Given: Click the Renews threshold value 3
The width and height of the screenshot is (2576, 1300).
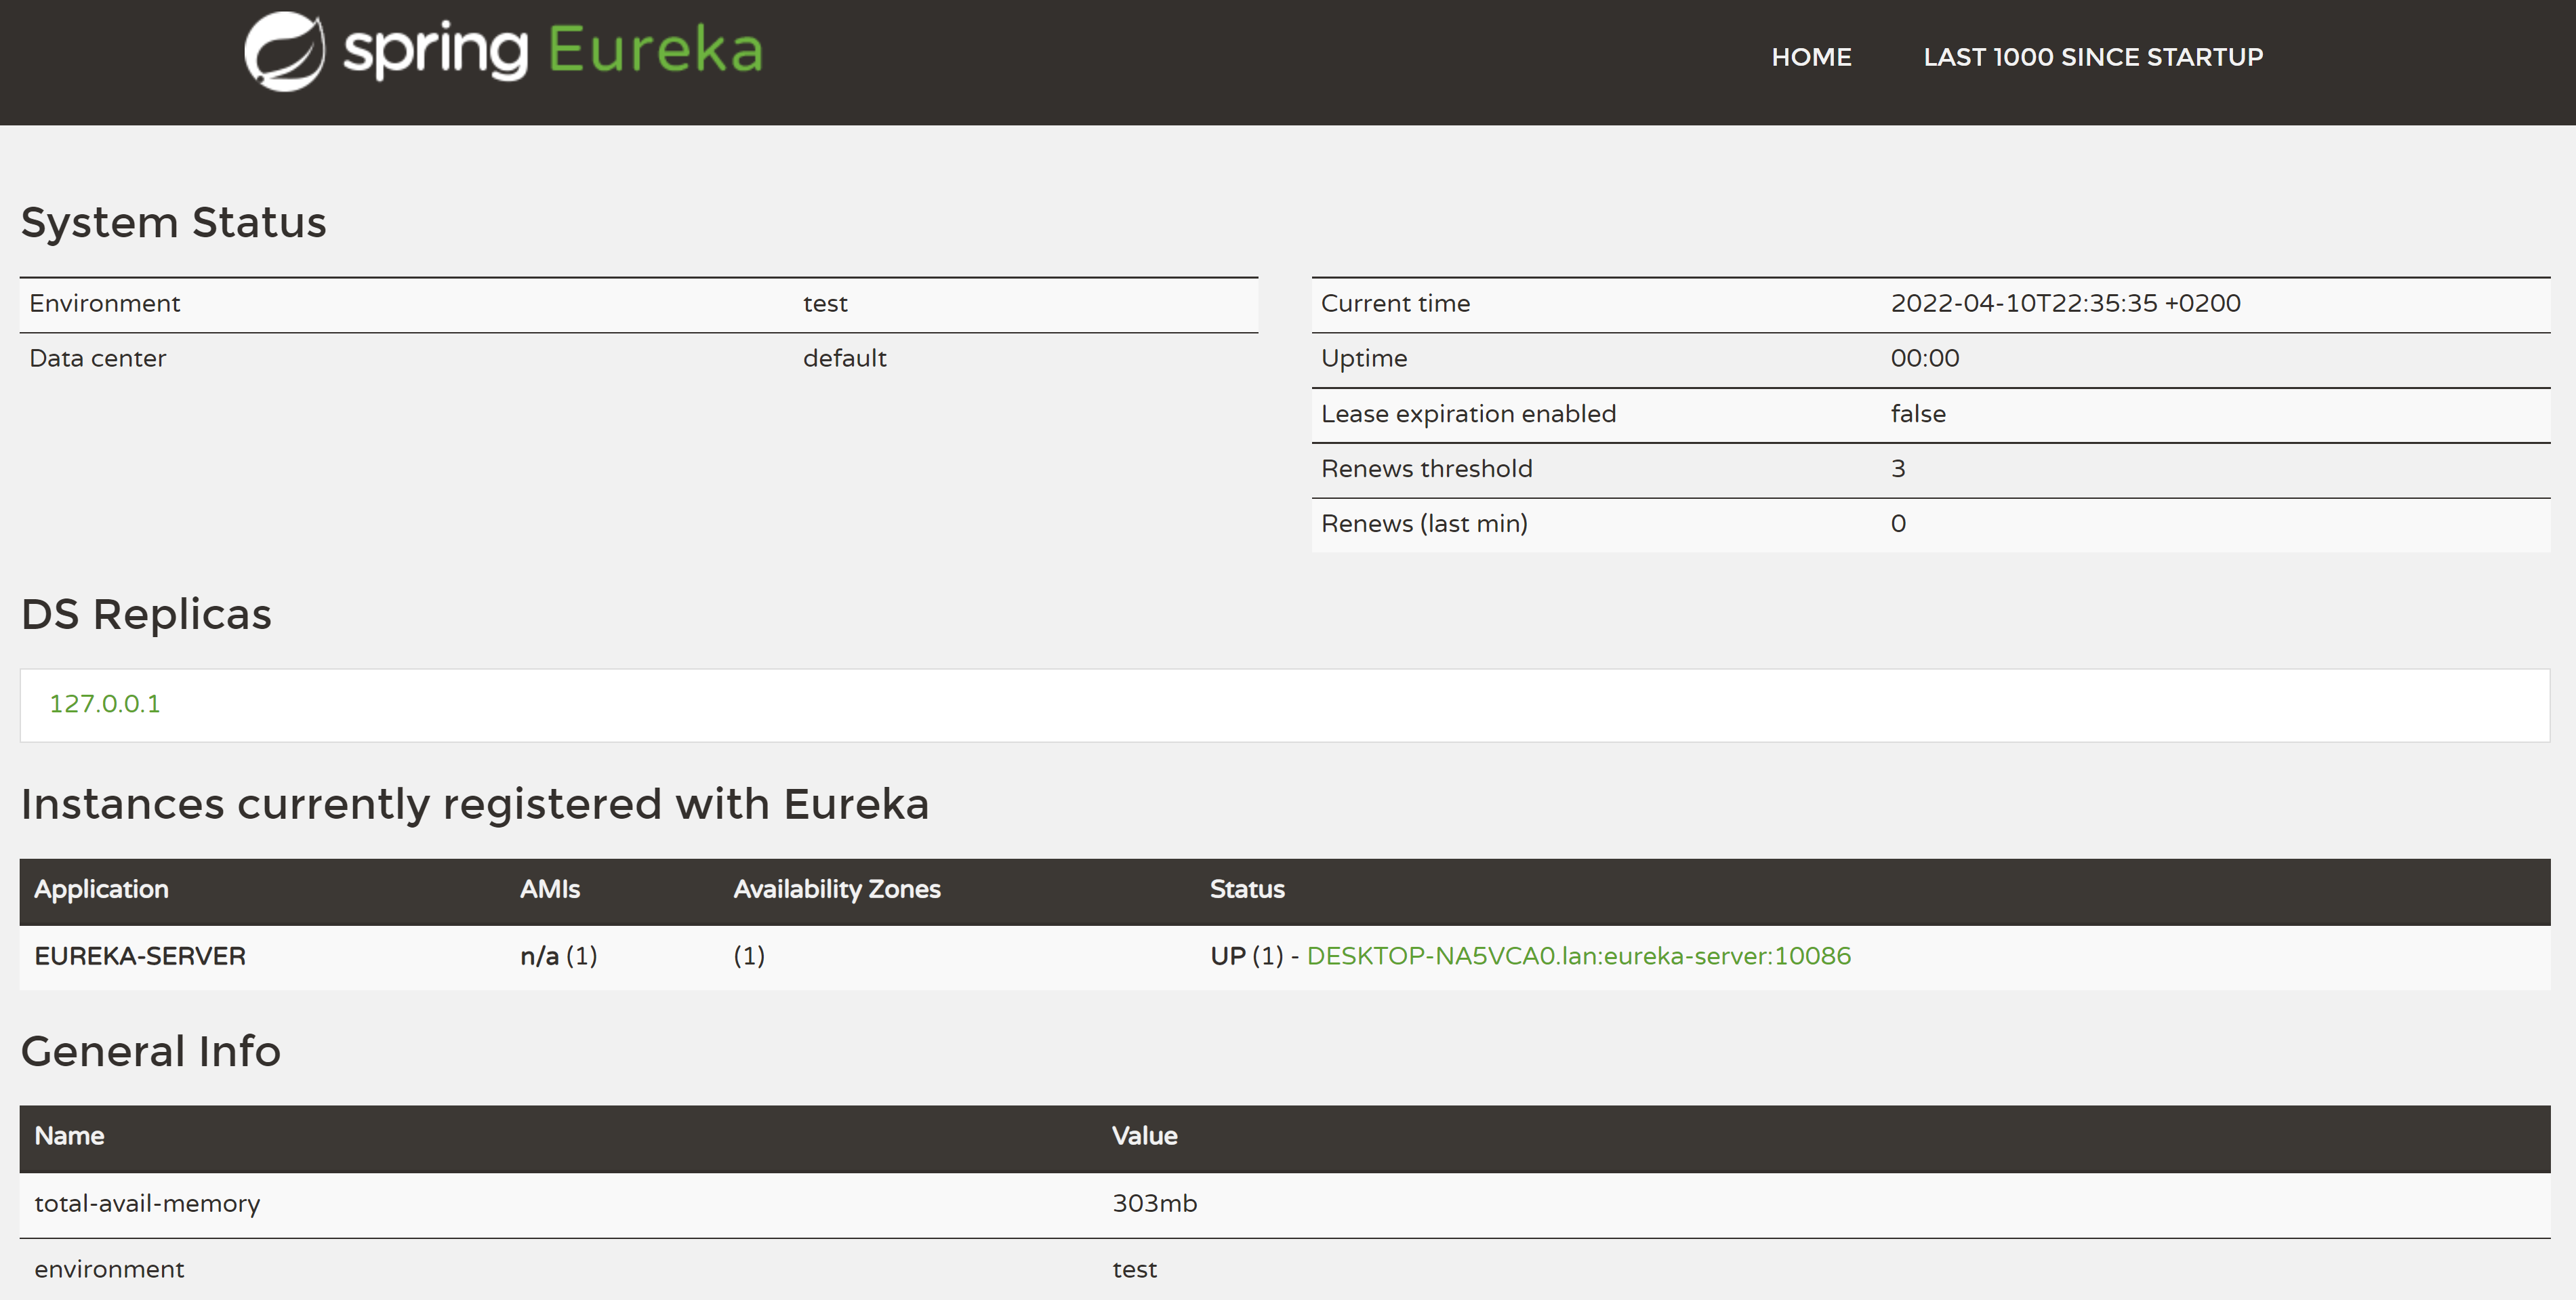Looking at the screenshot, I should [1898, 469].
